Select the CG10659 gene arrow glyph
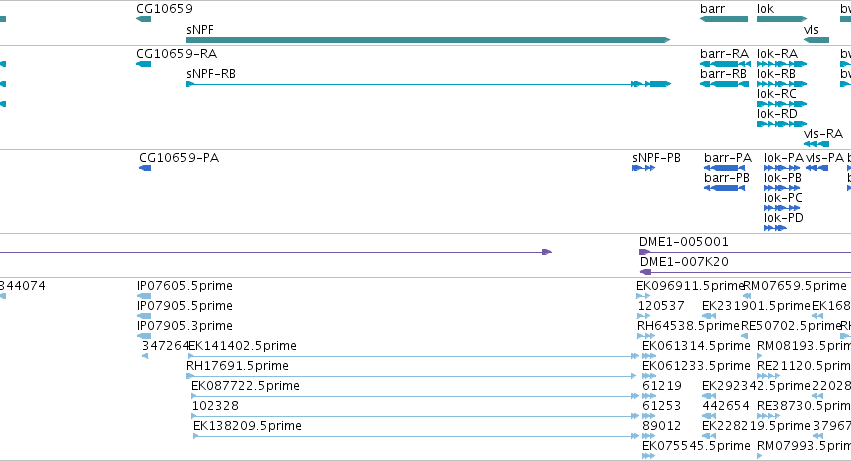The image size is (851, 461). [x=143, y=19]
